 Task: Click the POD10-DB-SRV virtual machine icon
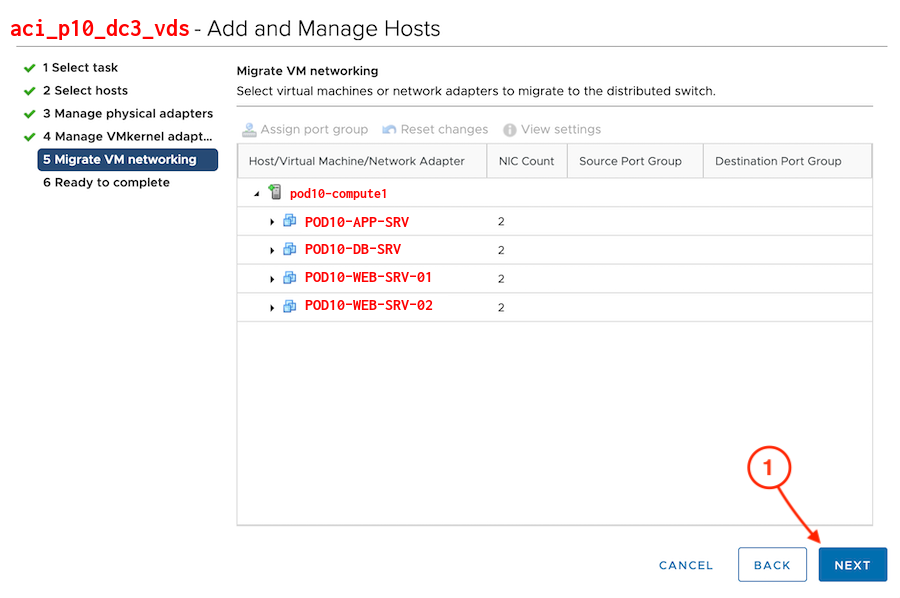[290, 250]
